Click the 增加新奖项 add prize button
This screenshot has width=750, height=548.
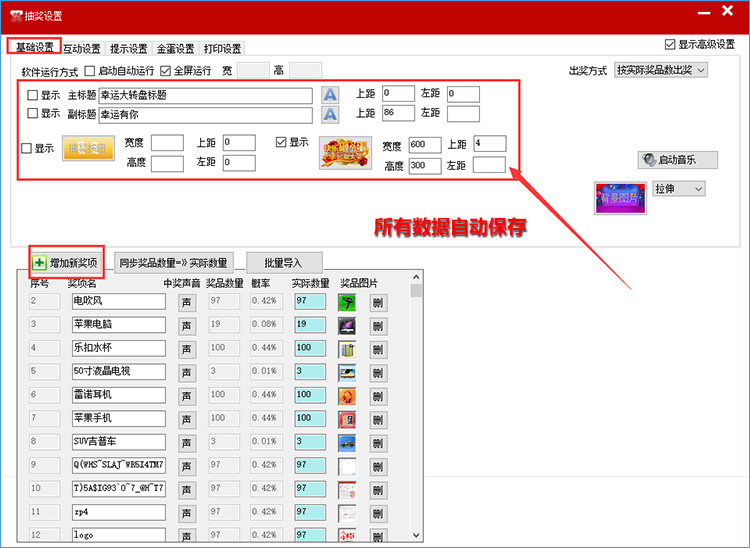pyautogui.click(x=67, y=262)
